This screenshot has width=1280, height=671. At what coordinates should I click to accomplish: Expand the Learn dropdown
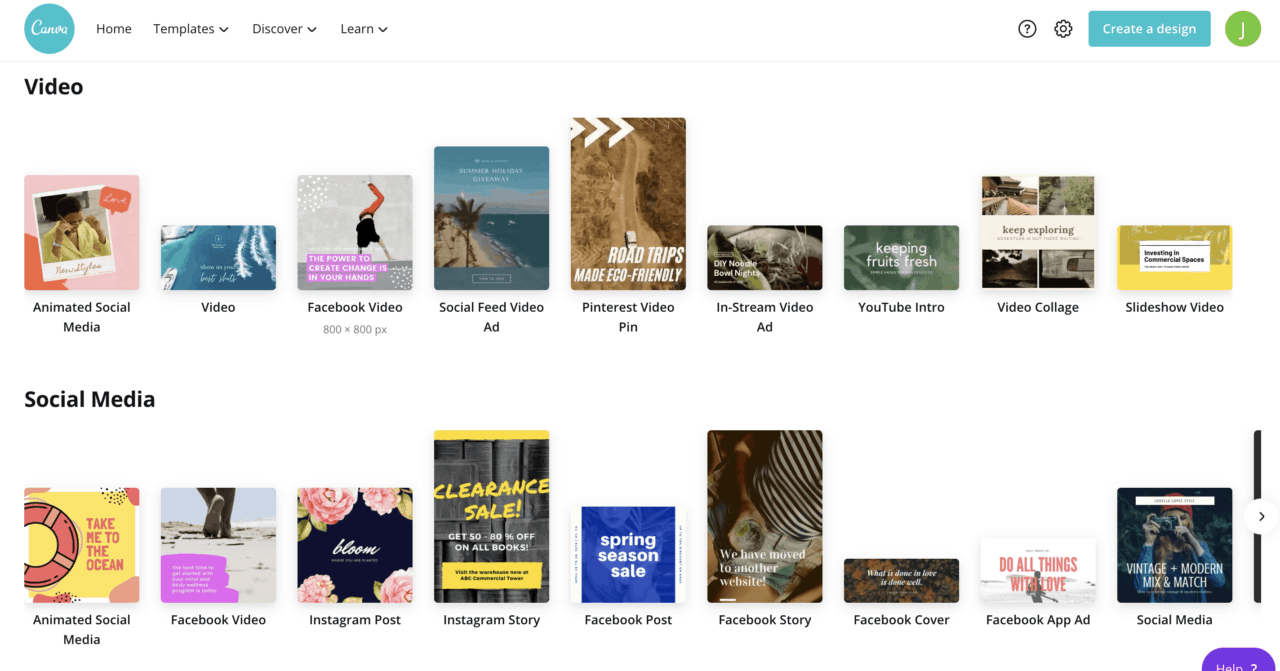[x=362, y=28]
